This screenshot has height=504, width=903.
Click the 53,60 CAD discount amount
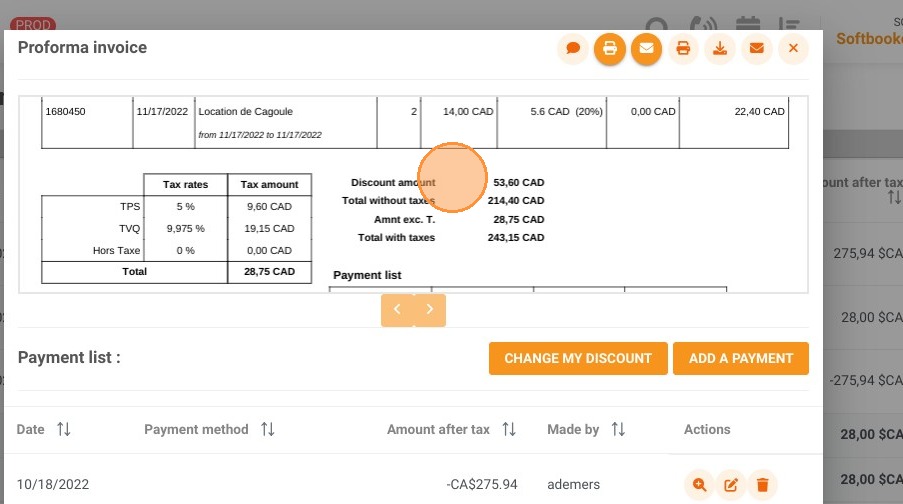click(518, 183)
